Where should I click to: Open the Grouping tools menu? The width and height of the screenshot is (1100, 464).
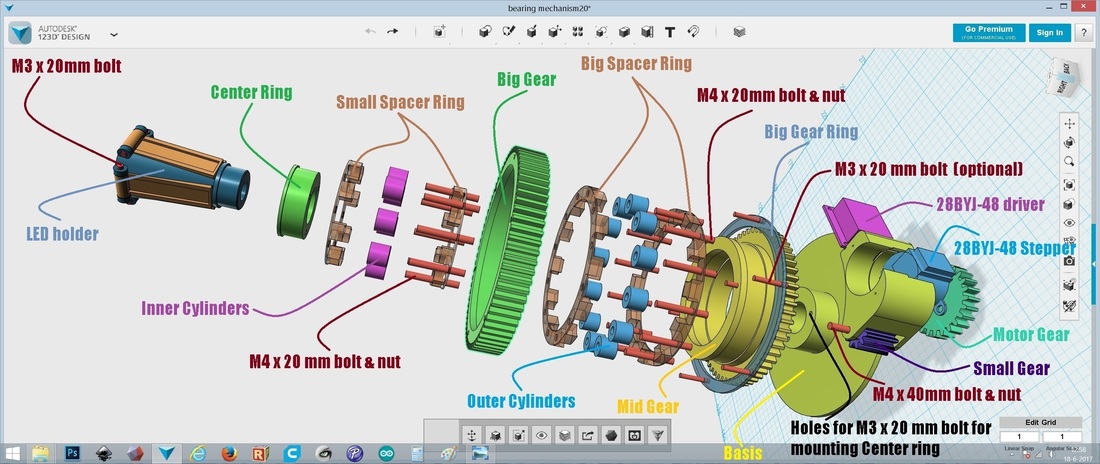tap(601, 32)
